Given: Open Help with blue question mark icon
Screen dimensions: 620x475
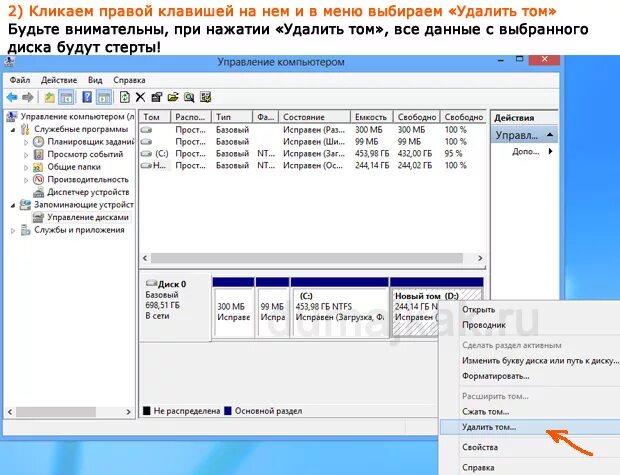Looking at the screenshot, I should click(87, 97).
